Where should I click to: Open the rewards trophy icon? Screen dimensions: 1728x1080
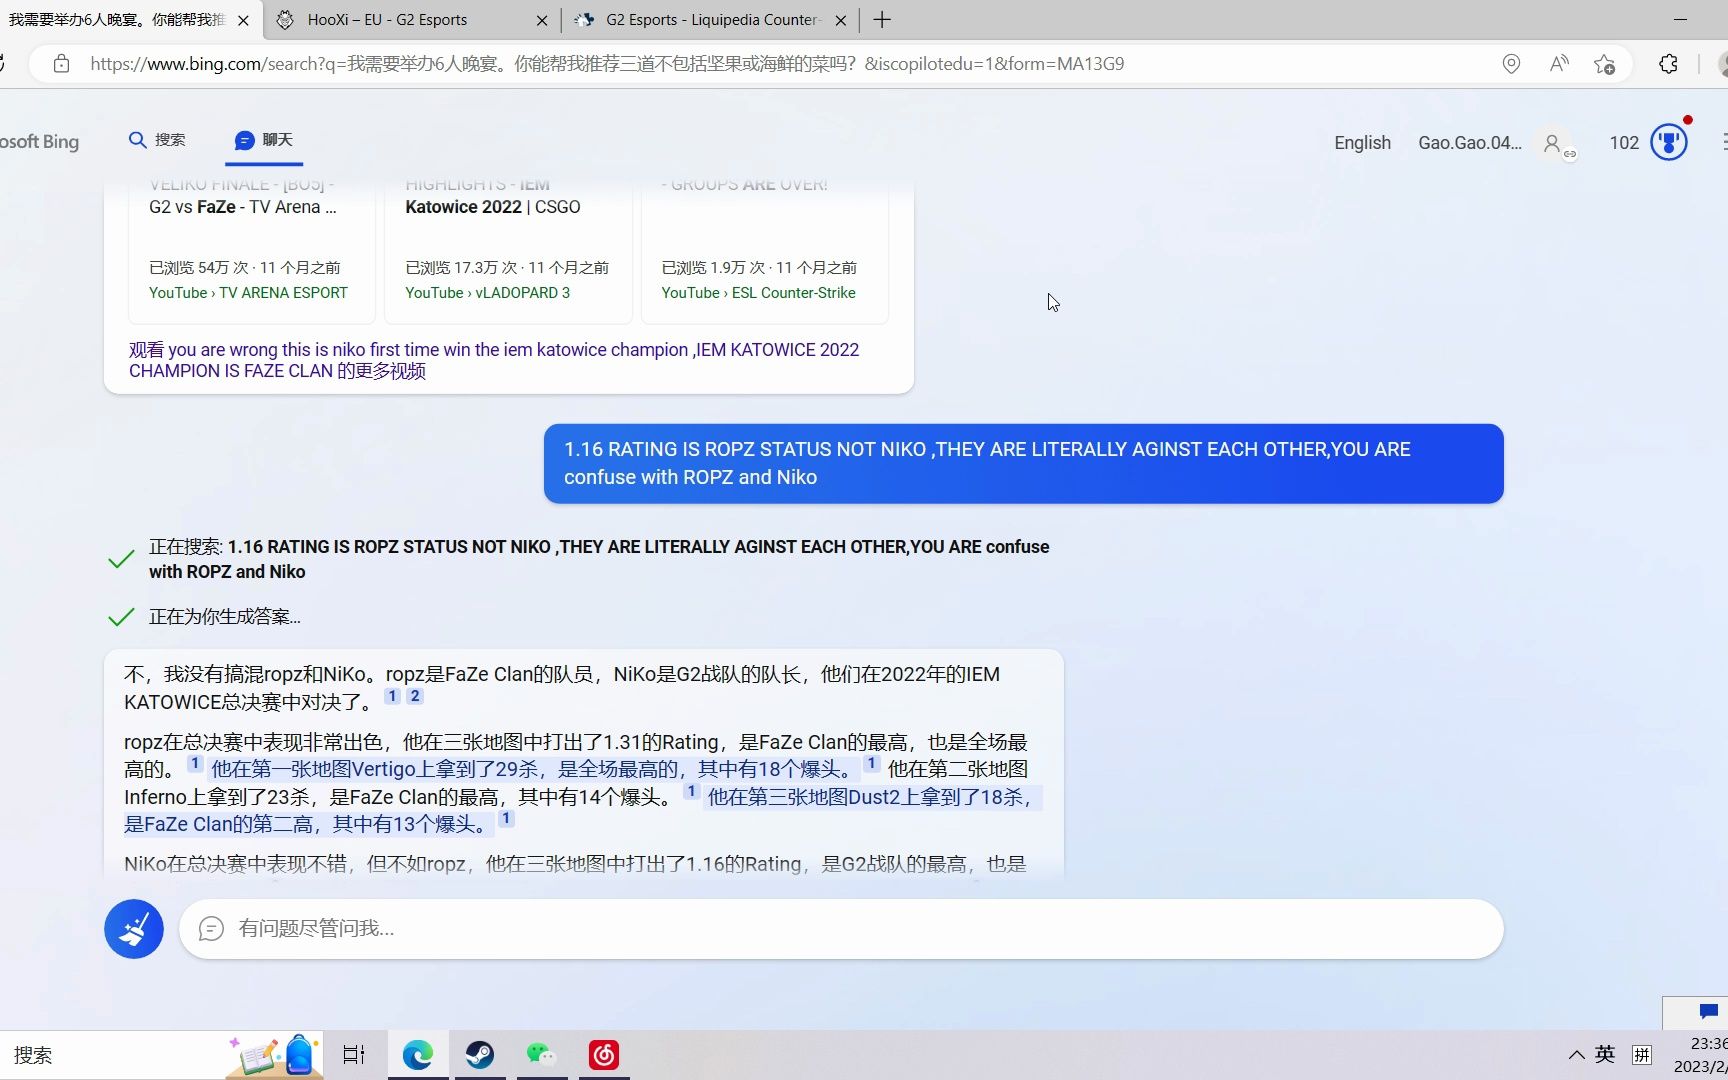click(1669, 142)
